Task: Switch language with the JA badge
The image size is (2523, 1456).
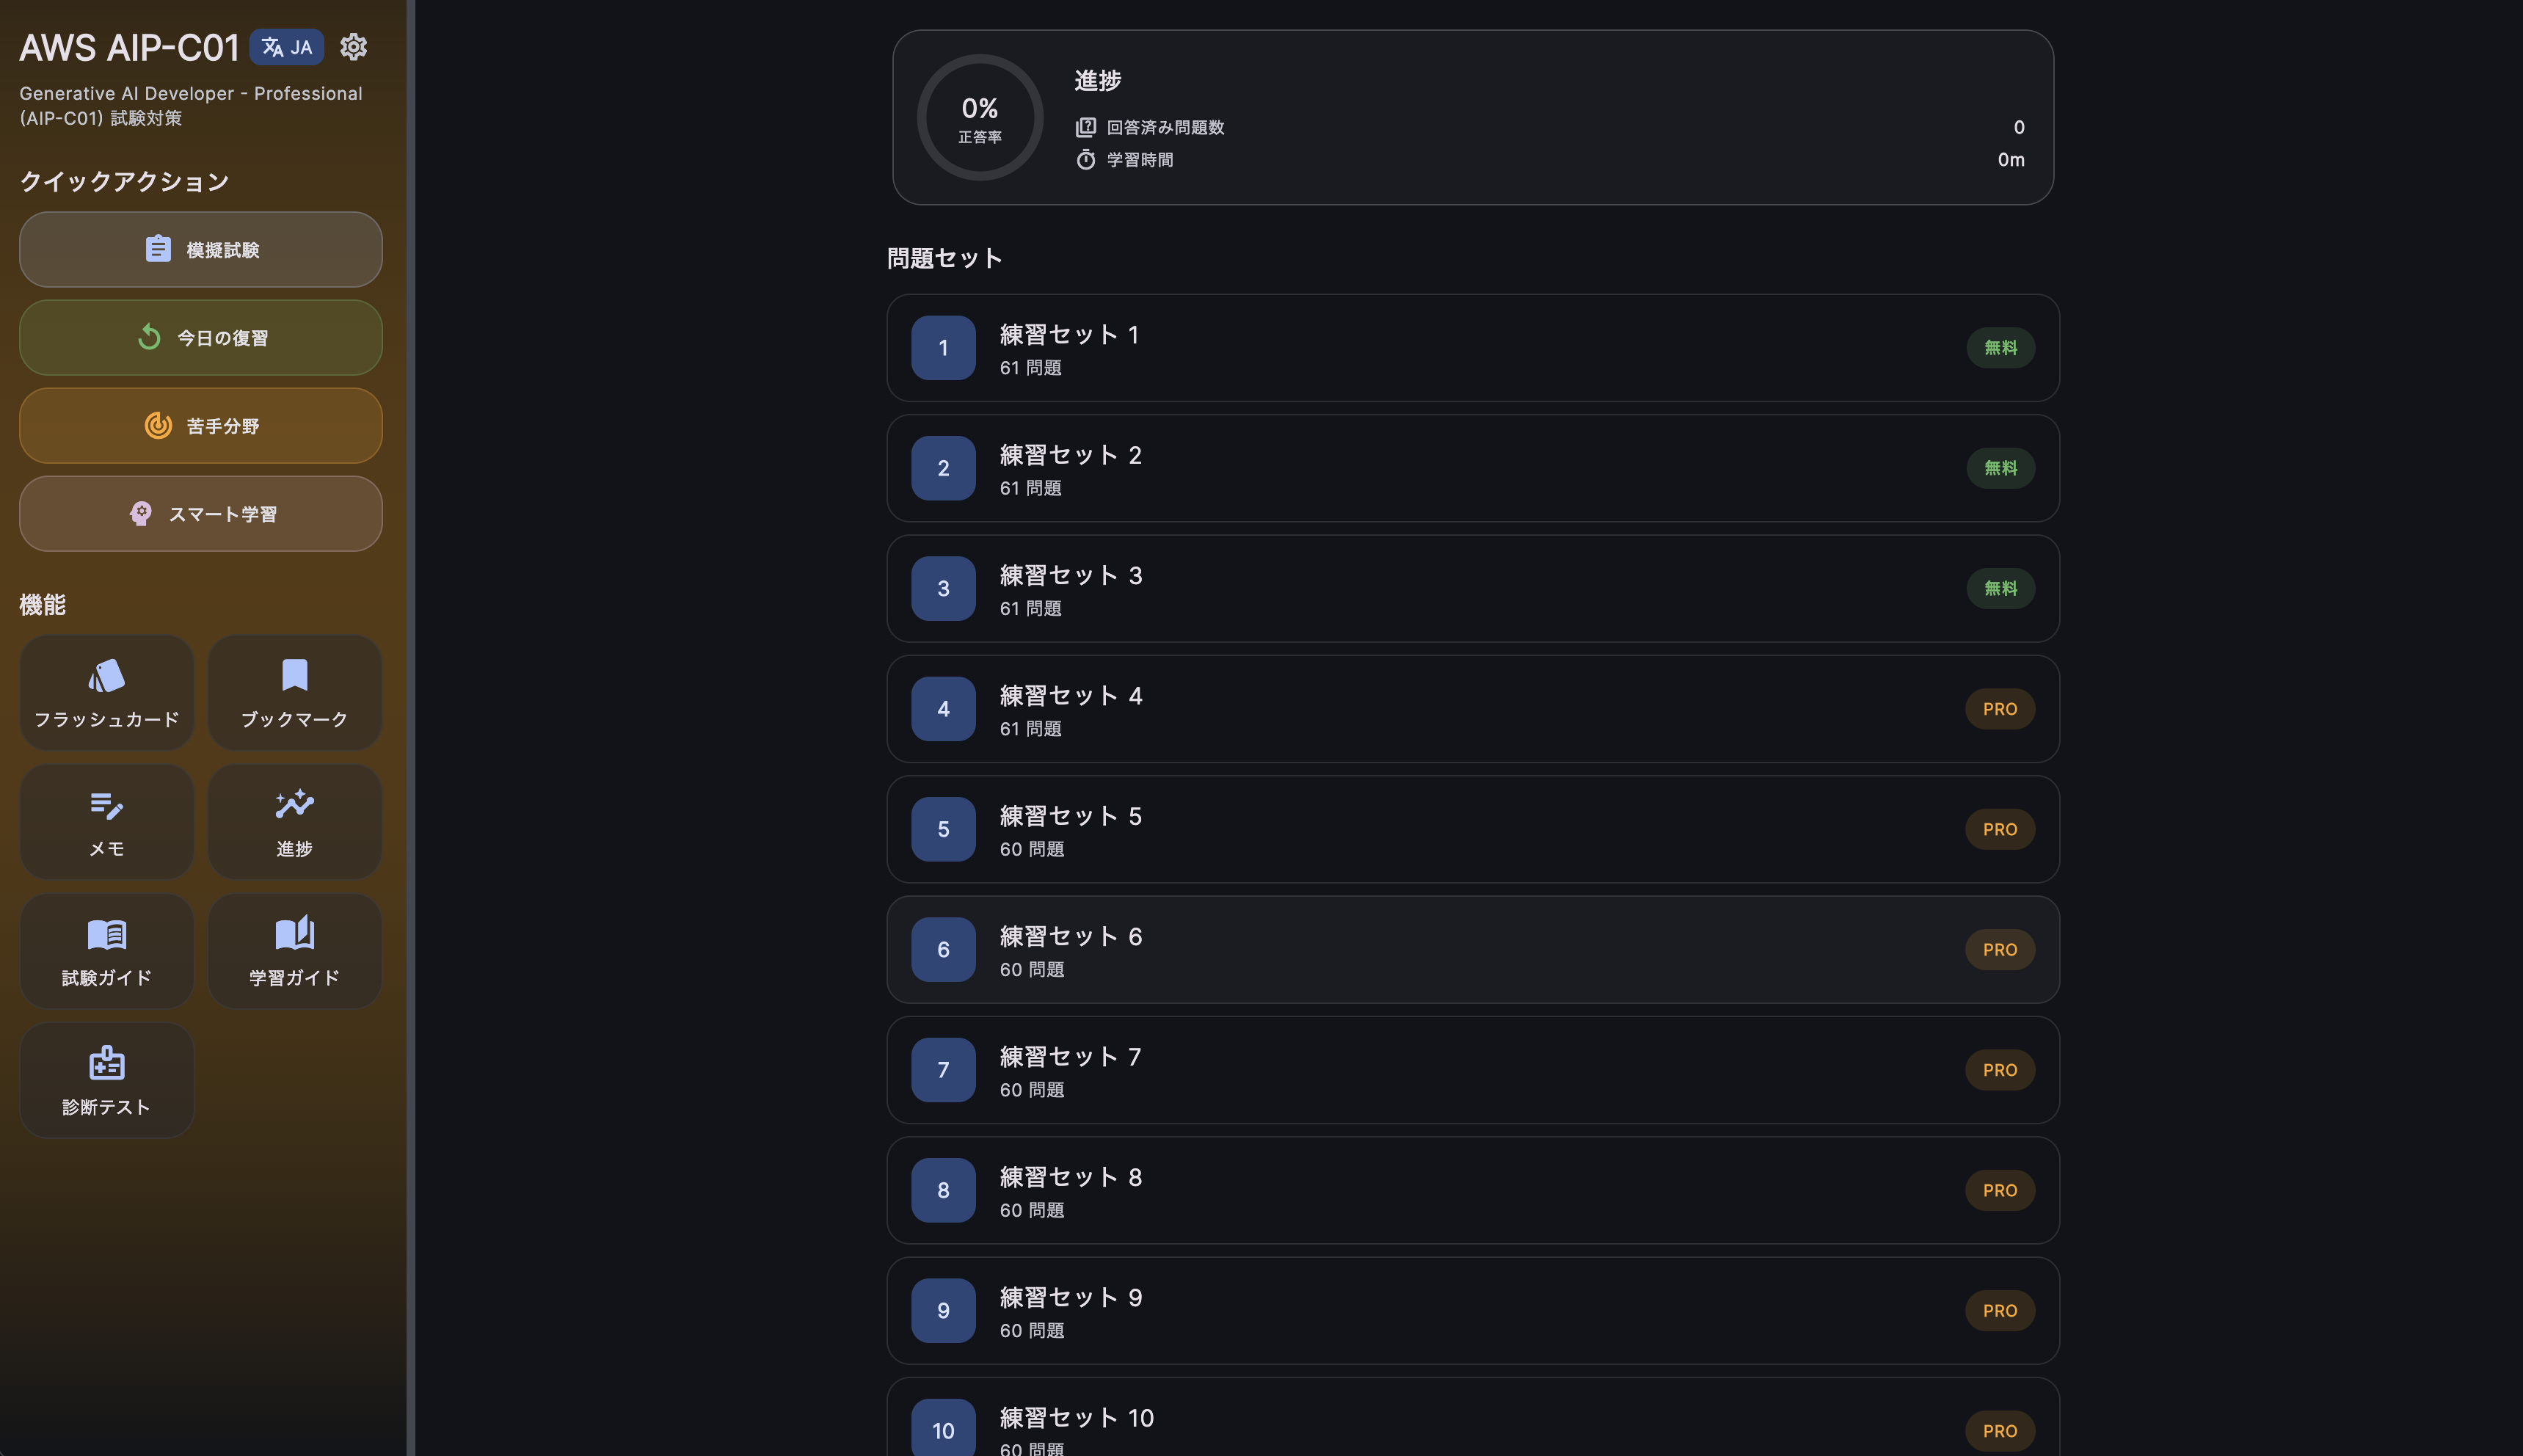Action: (287, 47)
